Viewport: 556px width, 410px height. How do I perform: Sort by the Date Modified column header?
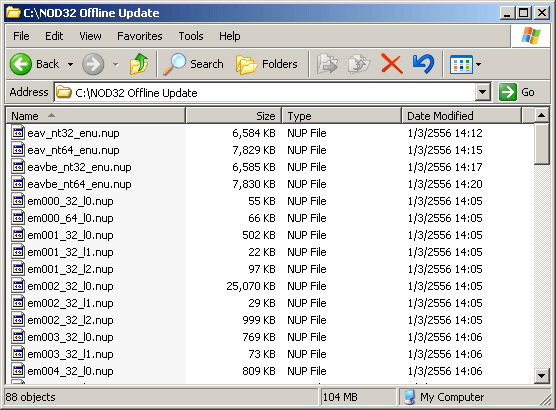point(461,116)
